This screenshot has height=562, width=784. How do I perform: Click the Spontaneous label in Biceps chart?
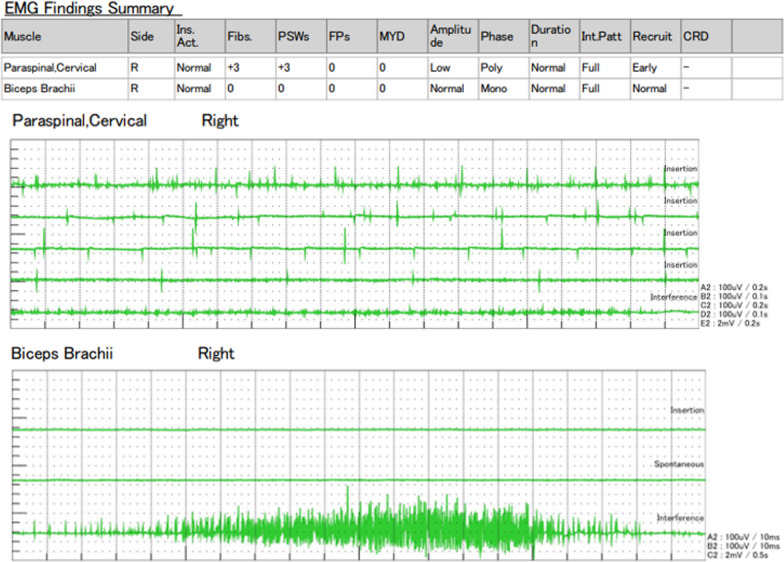pyautogui.click(x=679, y=464)
